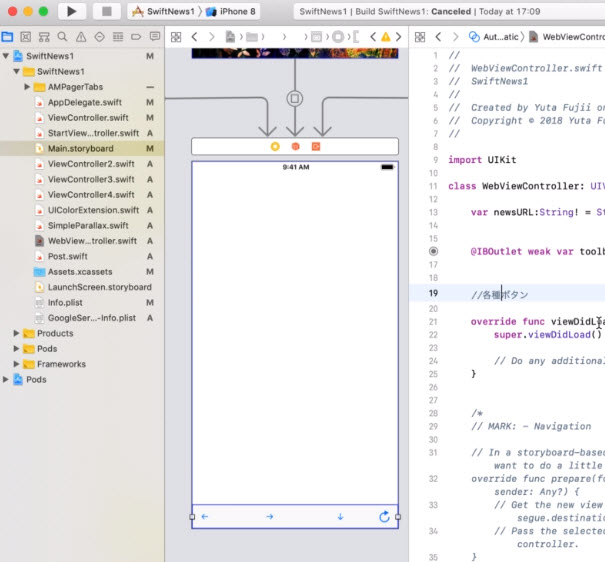Go forward in storyboard editor history
The height and width of the screenshot is (562, 605).
pos(211,37)
